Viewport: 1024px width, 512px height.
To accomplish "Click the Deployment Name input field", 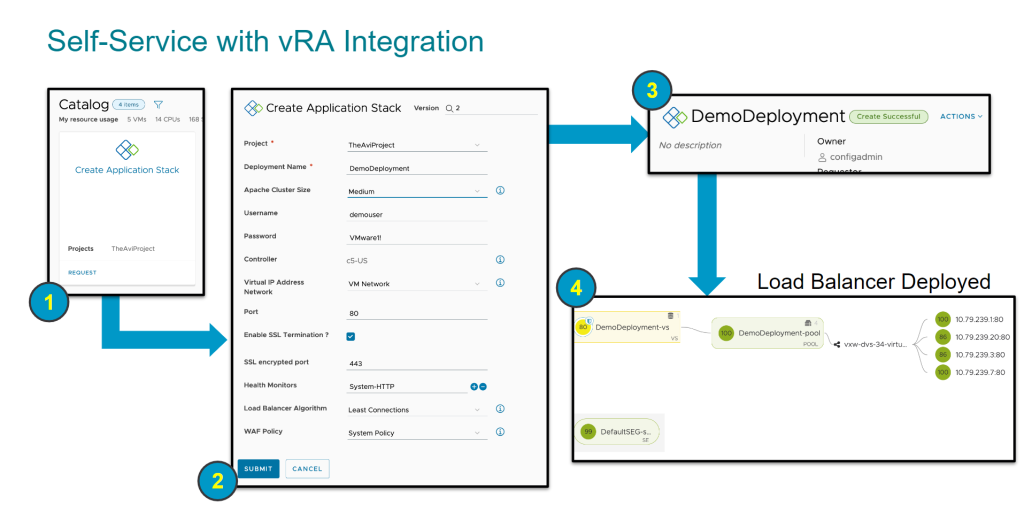I will point(417,168).
